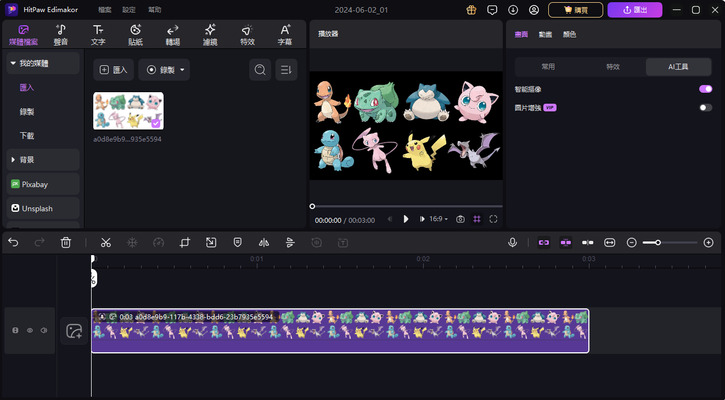Viewport: 725px width, 400px height.
Task: Toggle track visibility eye icon
Action: coord(30,330)
